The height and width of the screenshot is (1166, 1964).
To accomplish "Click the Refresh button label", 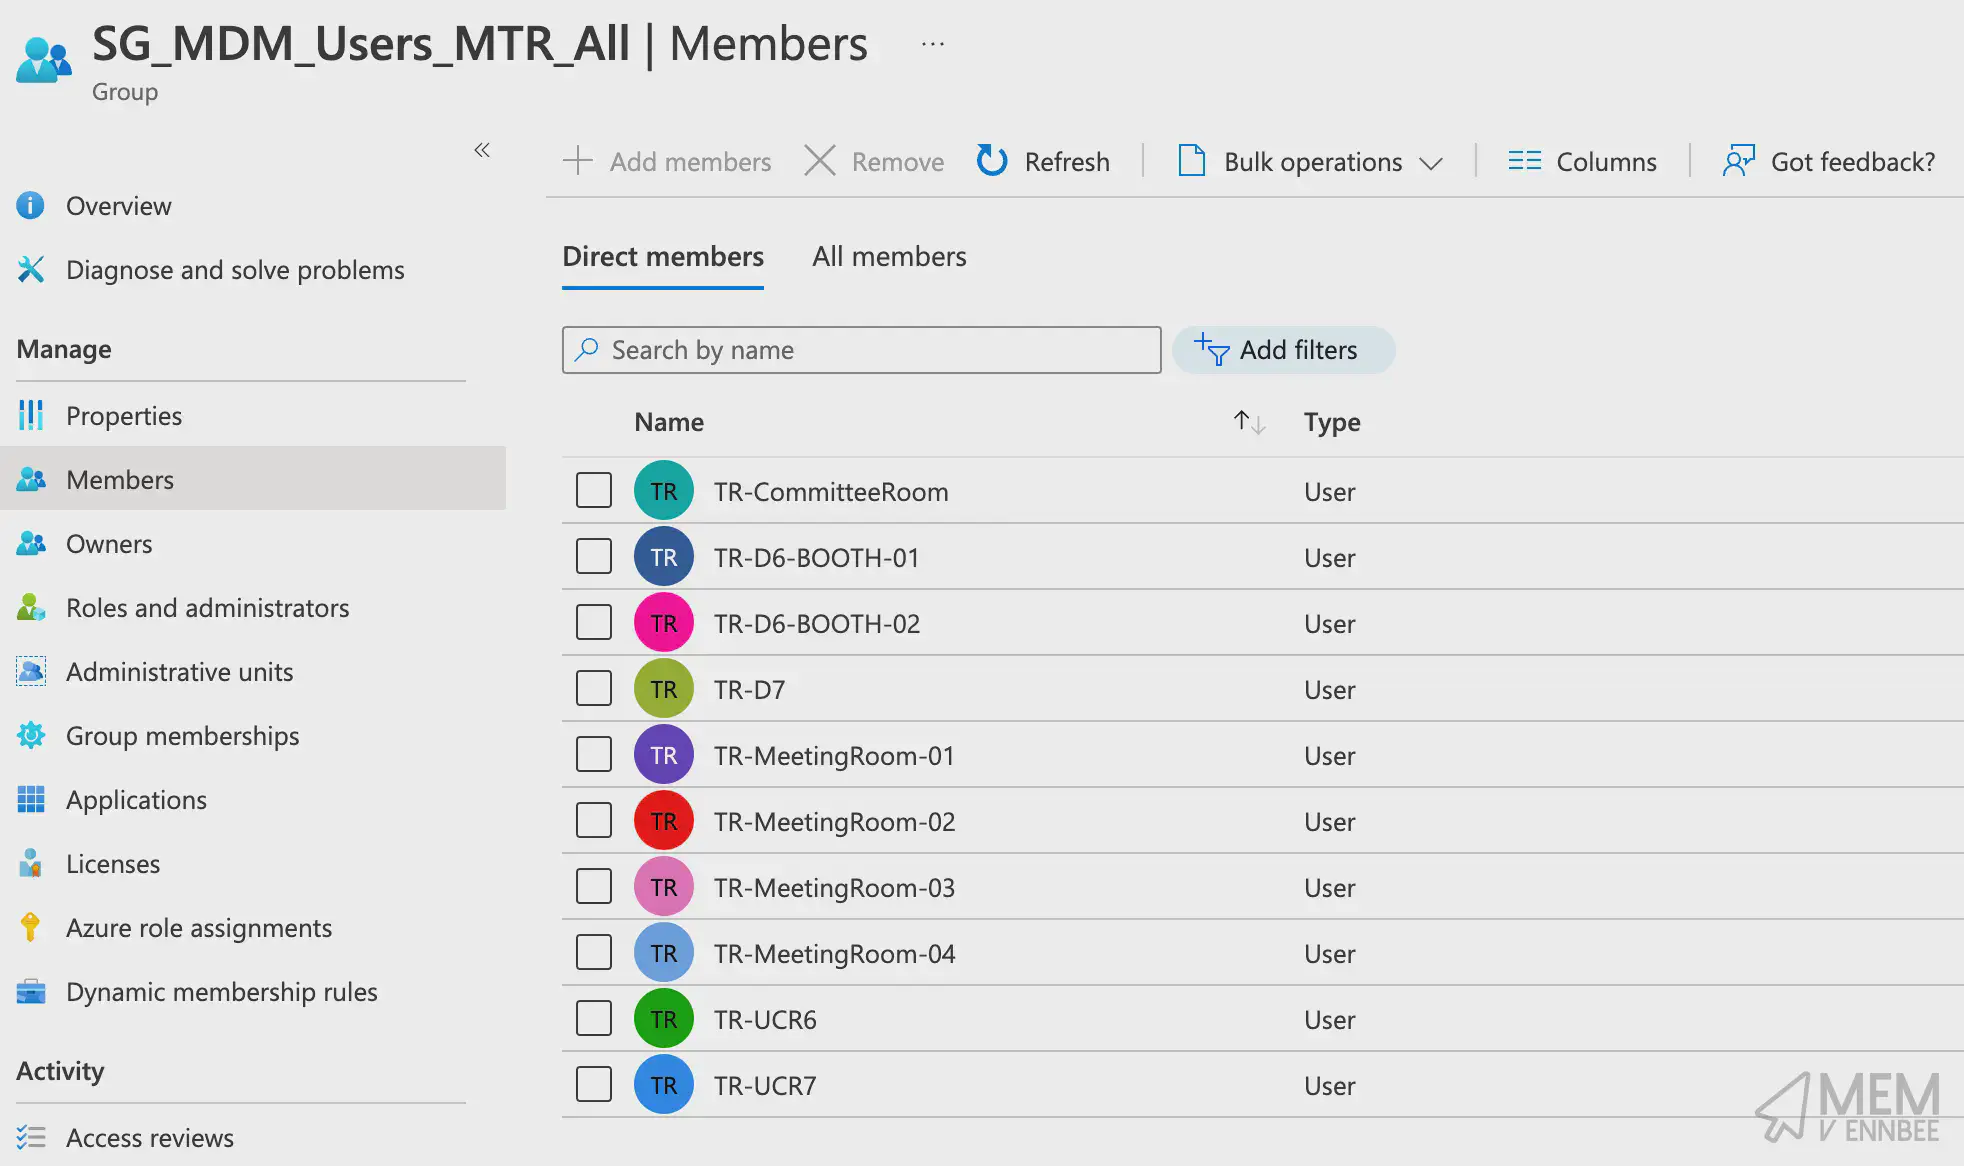I will click(x=1067, y=162).
